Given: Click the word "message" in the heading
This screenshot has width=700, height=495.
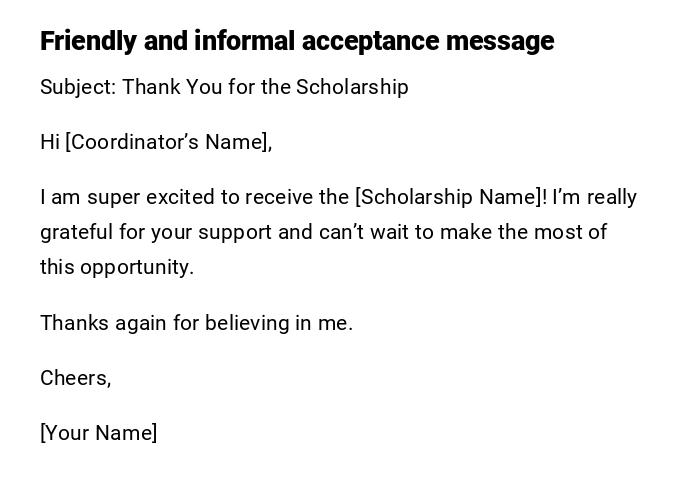Looking at the screenshot, I should (x=500, y=41).
